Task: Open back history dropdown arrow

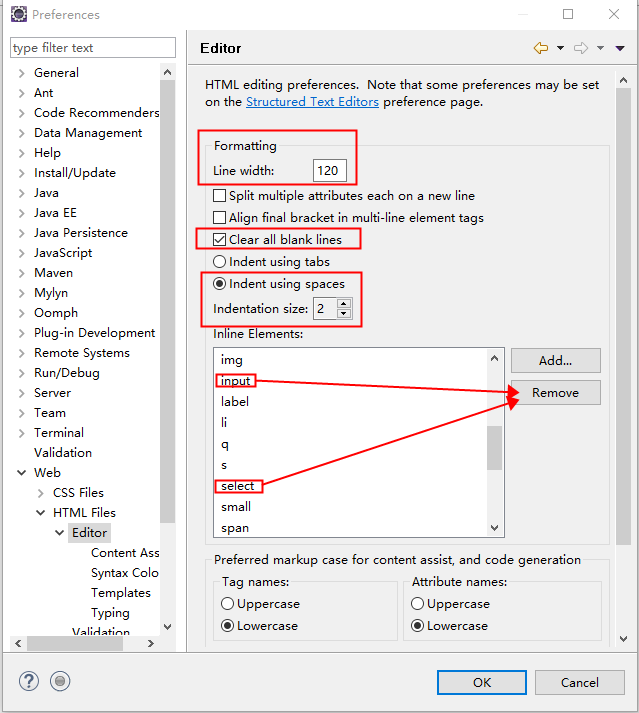Action: [x=560, y=48]
